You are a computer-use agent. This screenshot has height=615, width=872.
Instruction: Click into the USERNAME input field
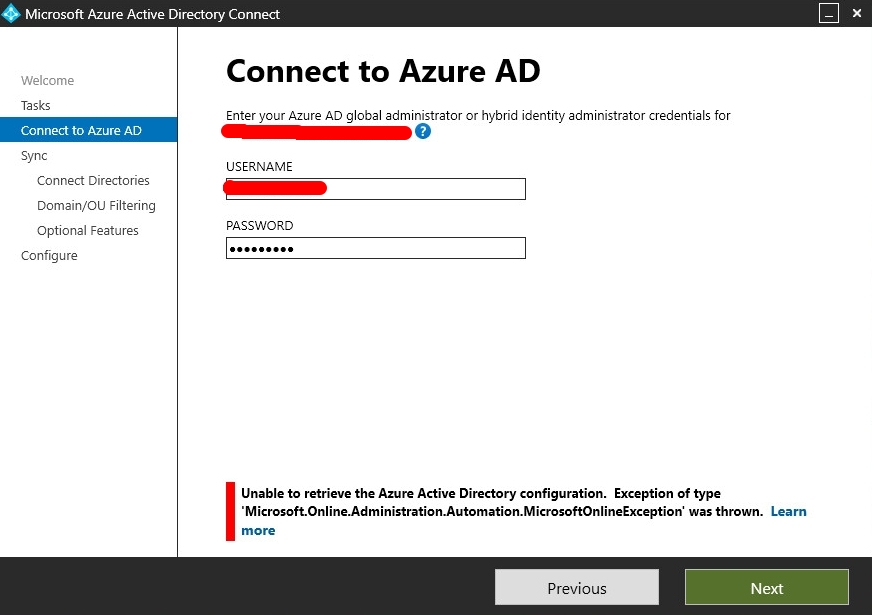click(375, 189)
